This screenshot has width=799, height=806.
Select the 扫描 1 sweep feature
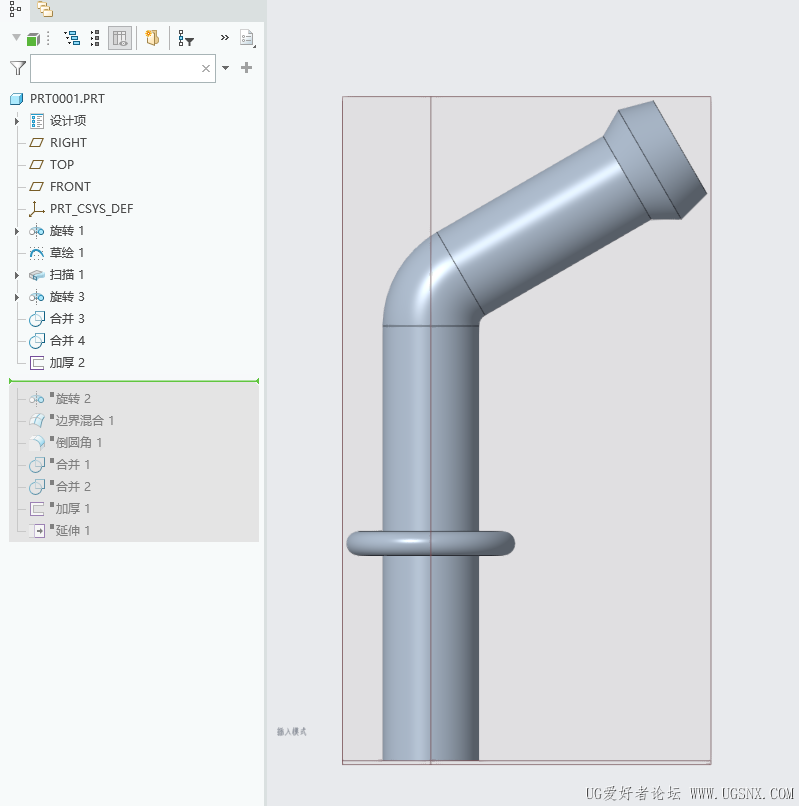click(x=67, y=275)
